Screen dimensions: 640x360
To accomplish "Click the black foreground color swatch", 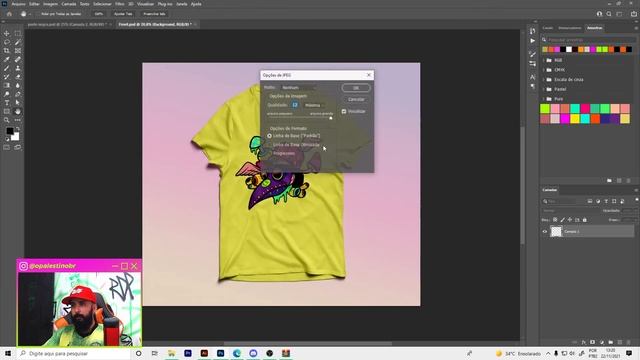I will (9, 131).
